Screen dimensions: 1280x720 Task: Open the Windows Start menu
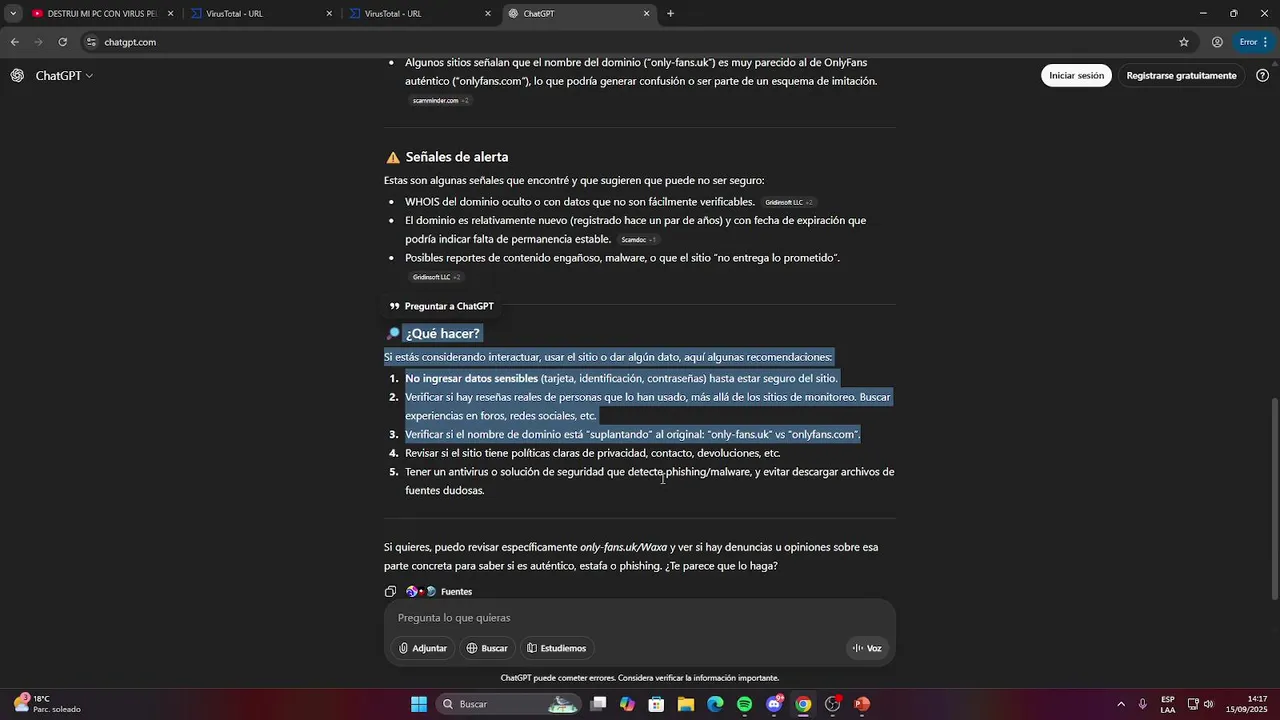point(419,704)
